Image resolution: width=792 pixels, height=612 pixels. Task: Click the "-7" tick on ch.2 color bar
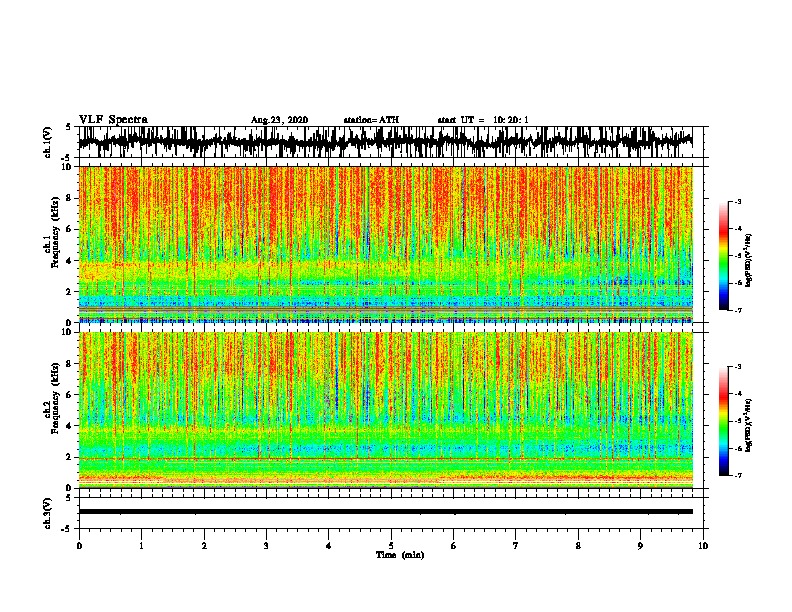[737, 476]
